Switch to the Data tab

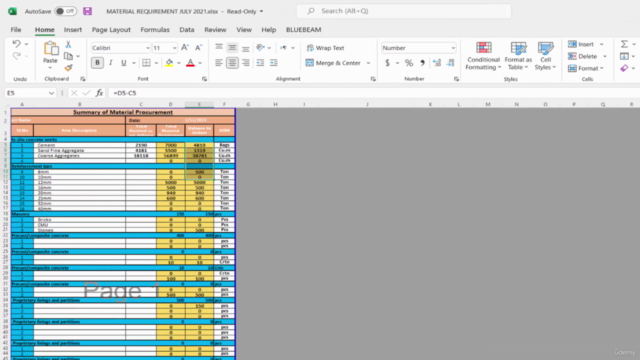[187, 29]
